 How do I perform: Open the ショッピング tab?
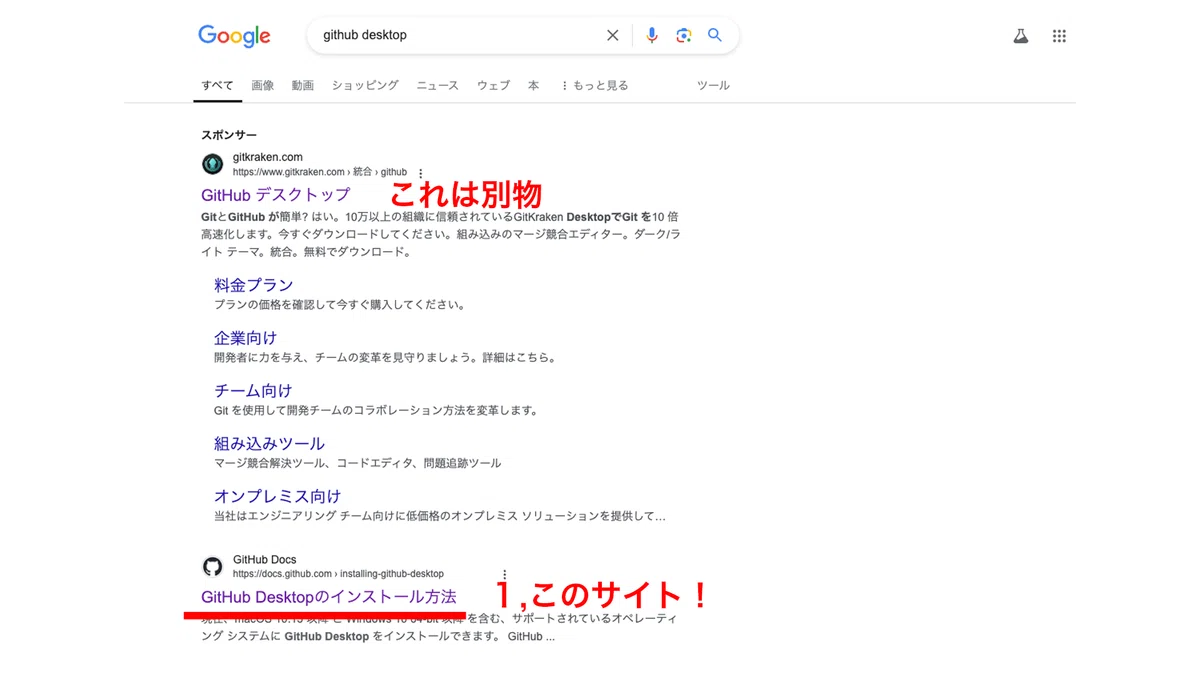(365, 86)
